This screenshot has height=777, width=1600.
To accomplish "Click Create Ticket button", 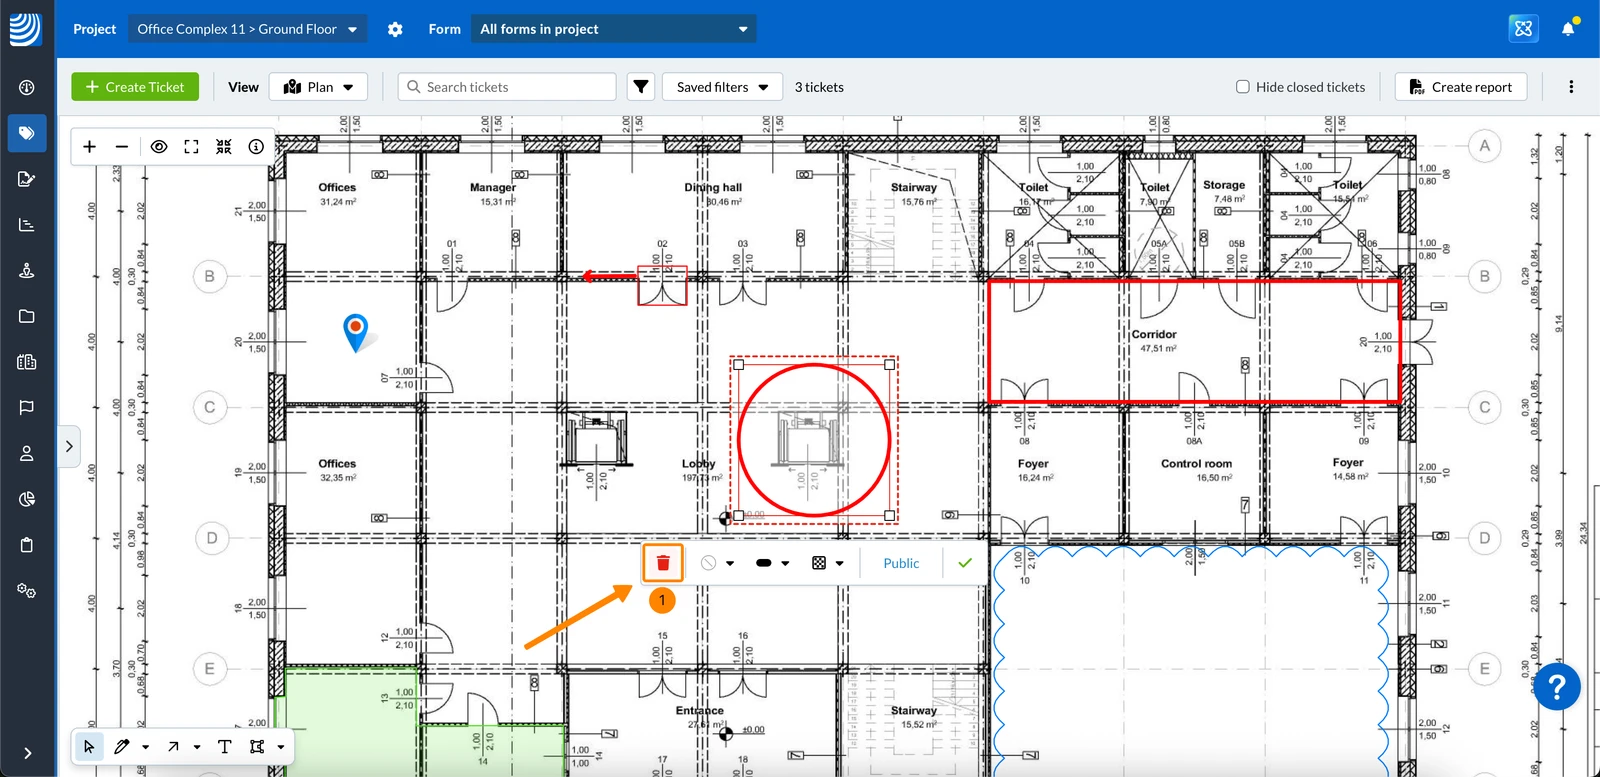I will (135, 87).
